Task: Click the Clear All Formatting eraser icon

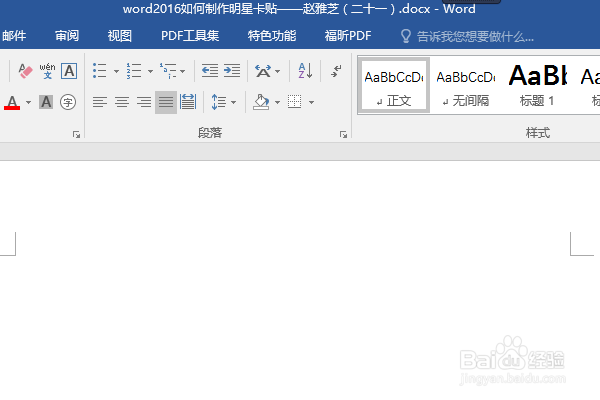Action: pos(25,71)
